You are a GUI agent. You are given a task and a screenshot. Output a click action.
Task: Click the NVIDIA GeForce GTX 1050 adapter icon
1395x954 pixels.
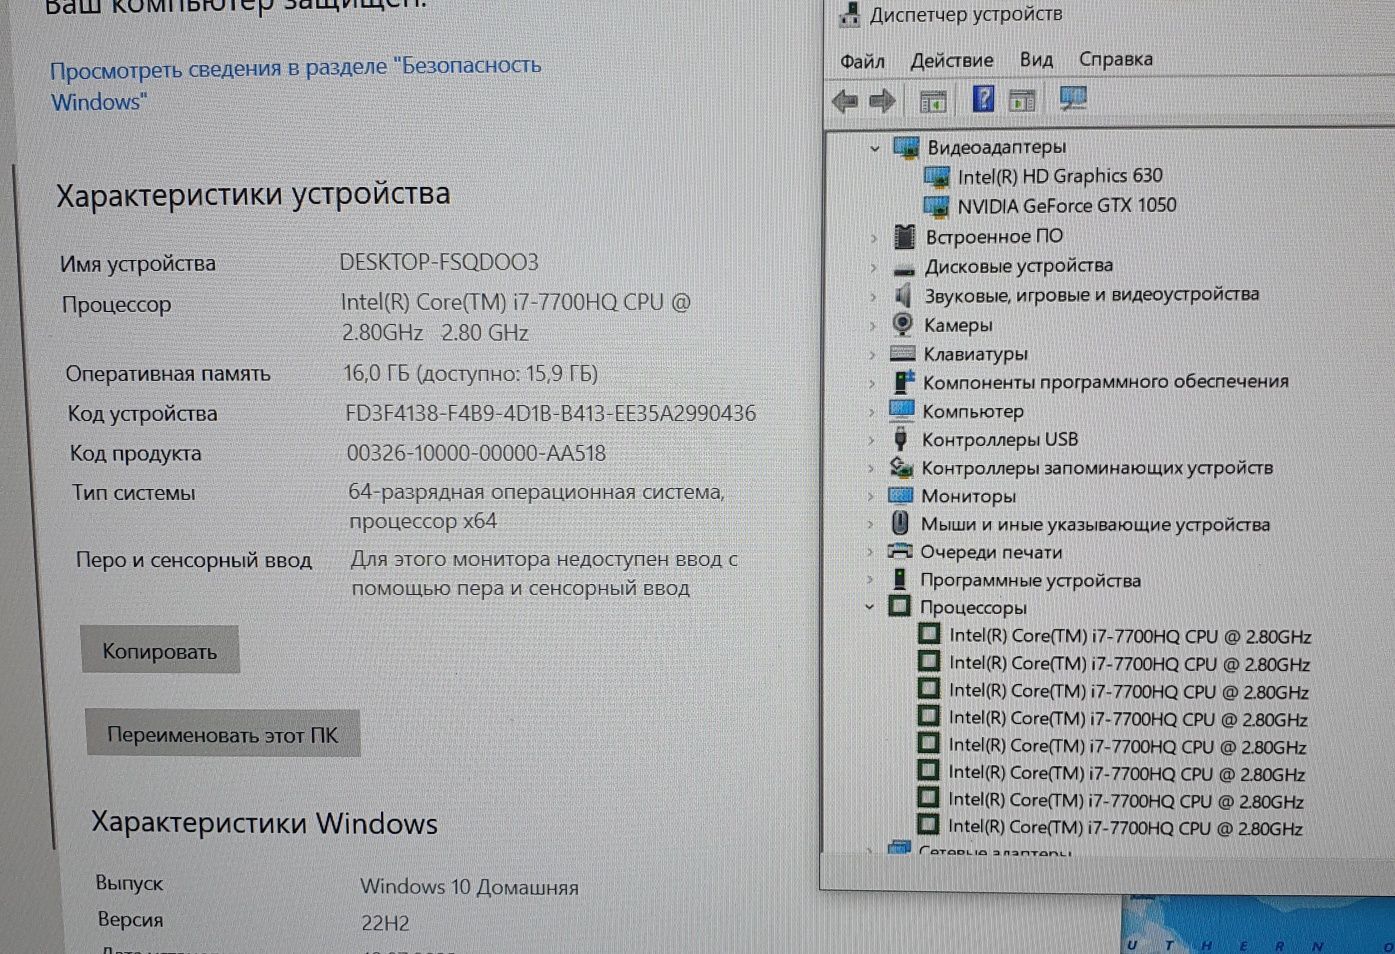[x=937, y=207]
